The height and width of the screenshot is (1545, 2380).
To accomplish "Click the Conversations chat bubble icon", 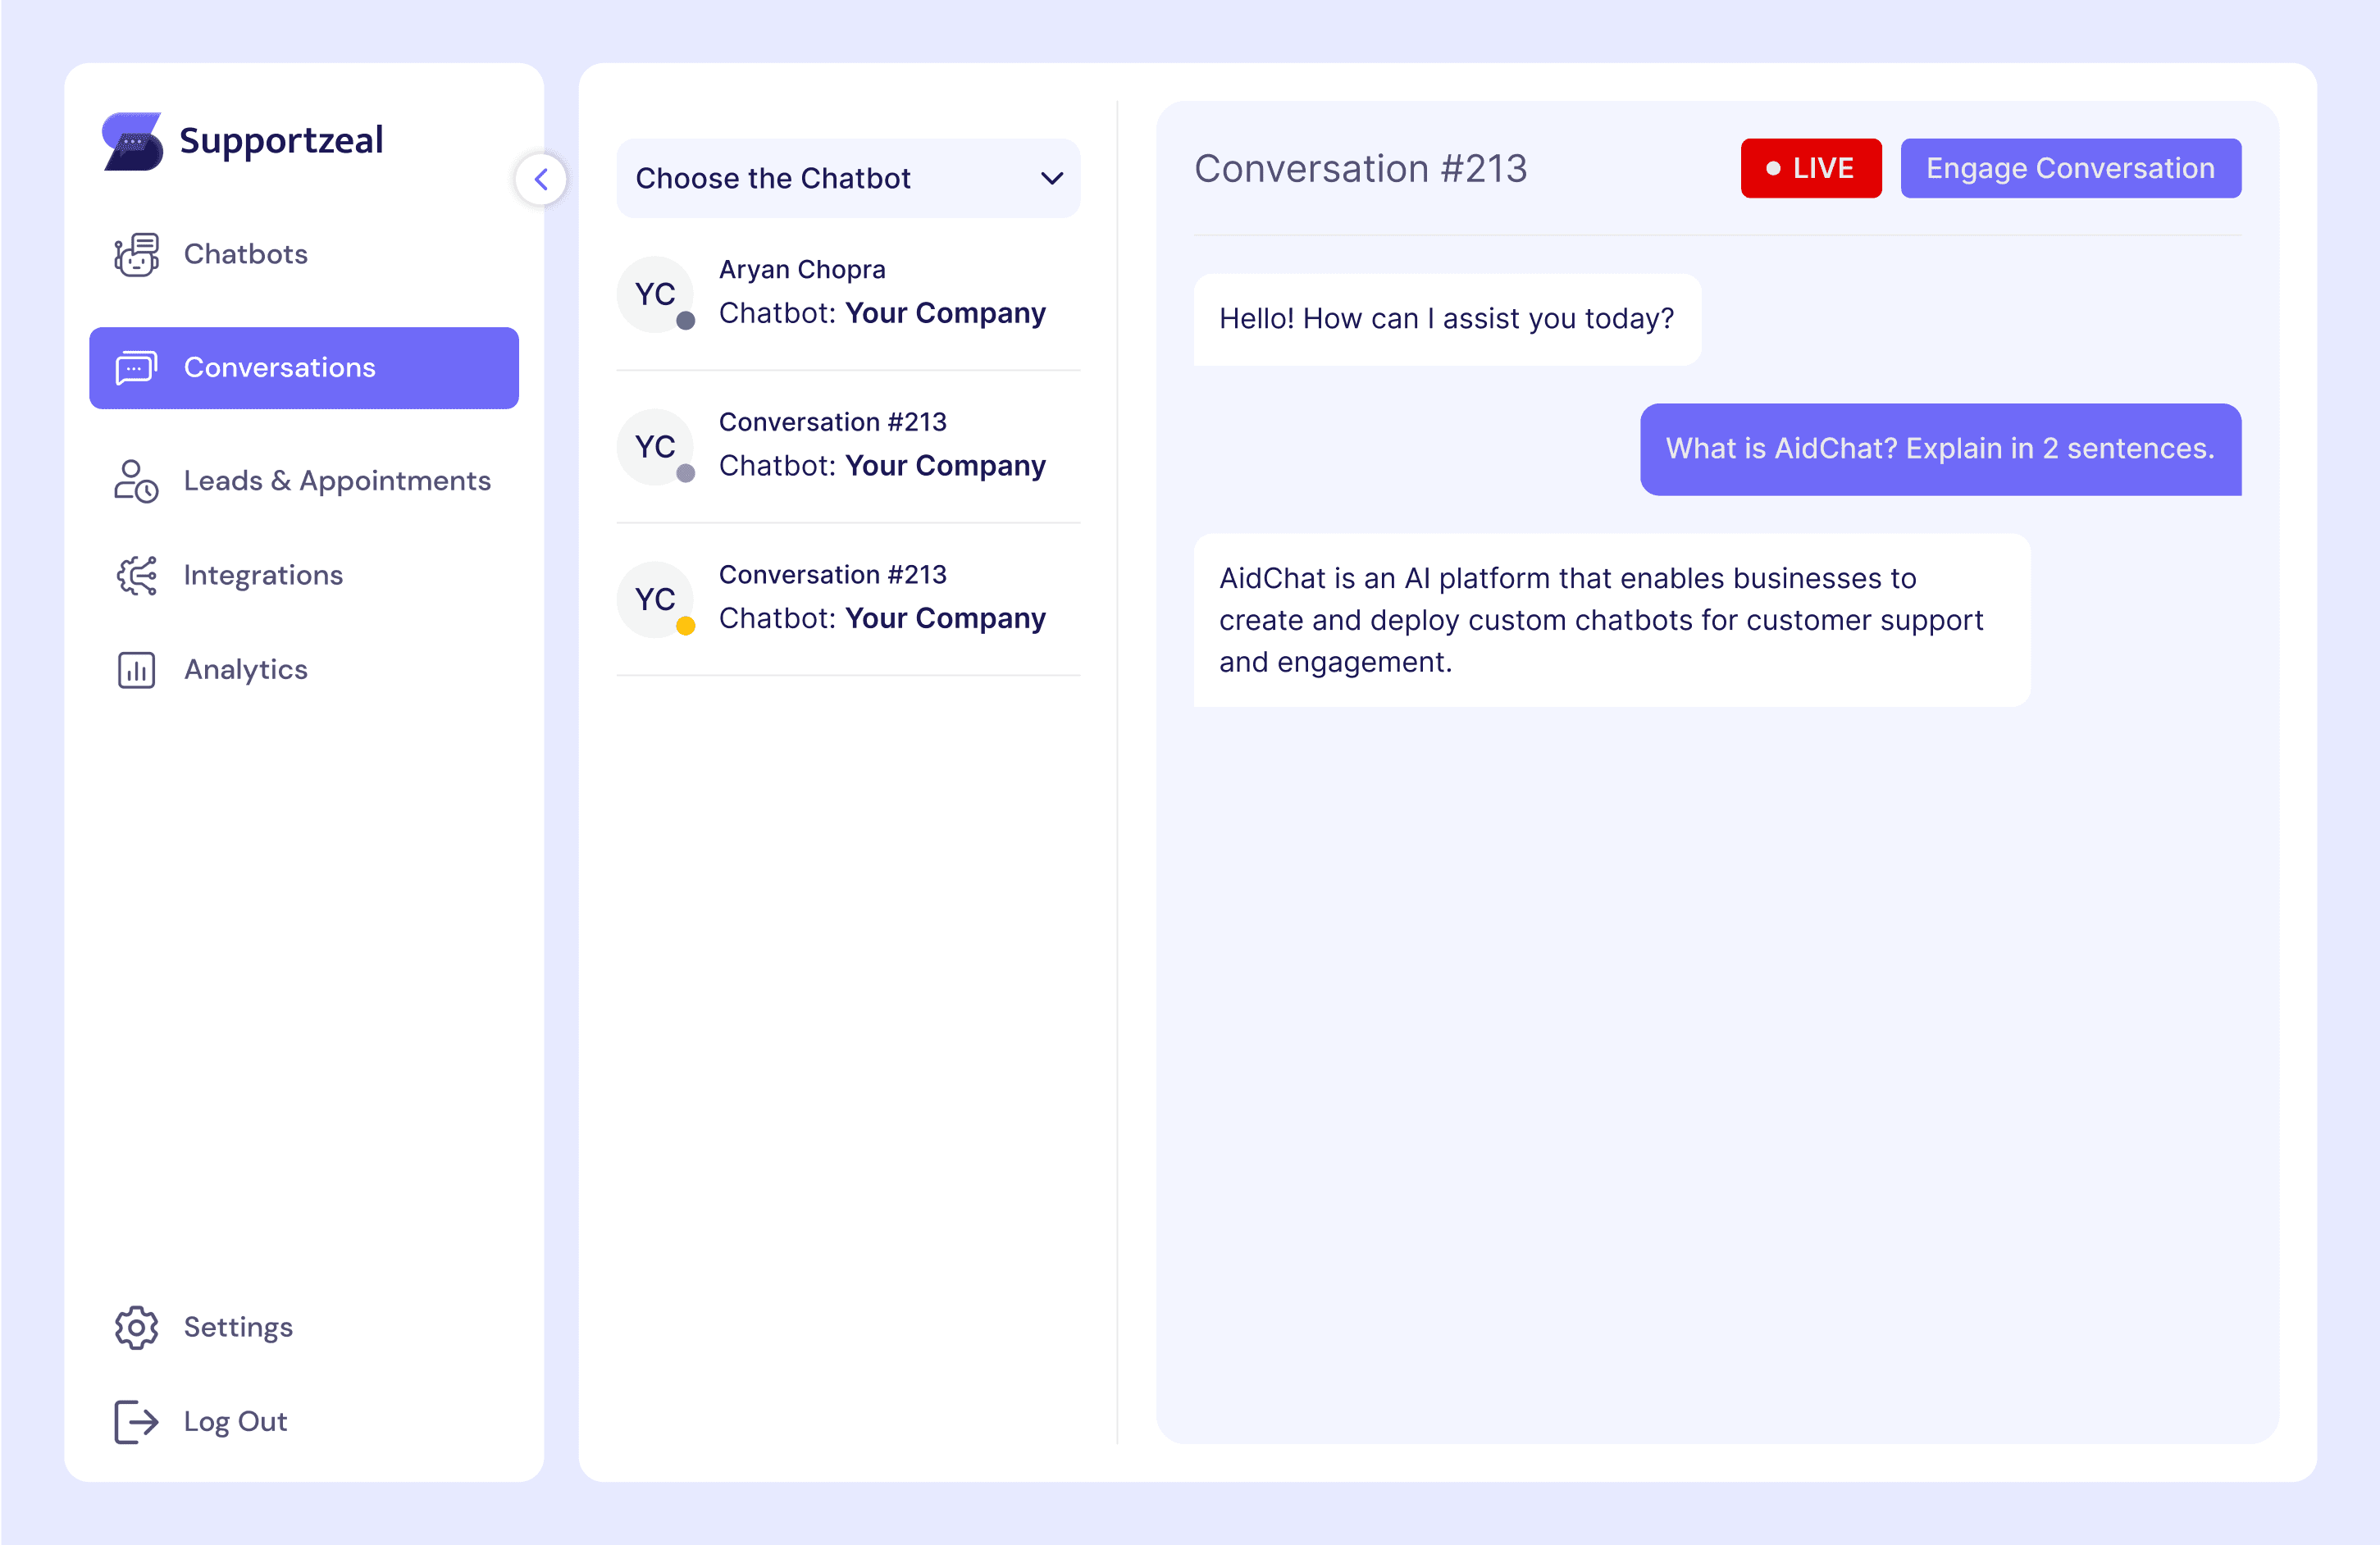I will 136,367.
